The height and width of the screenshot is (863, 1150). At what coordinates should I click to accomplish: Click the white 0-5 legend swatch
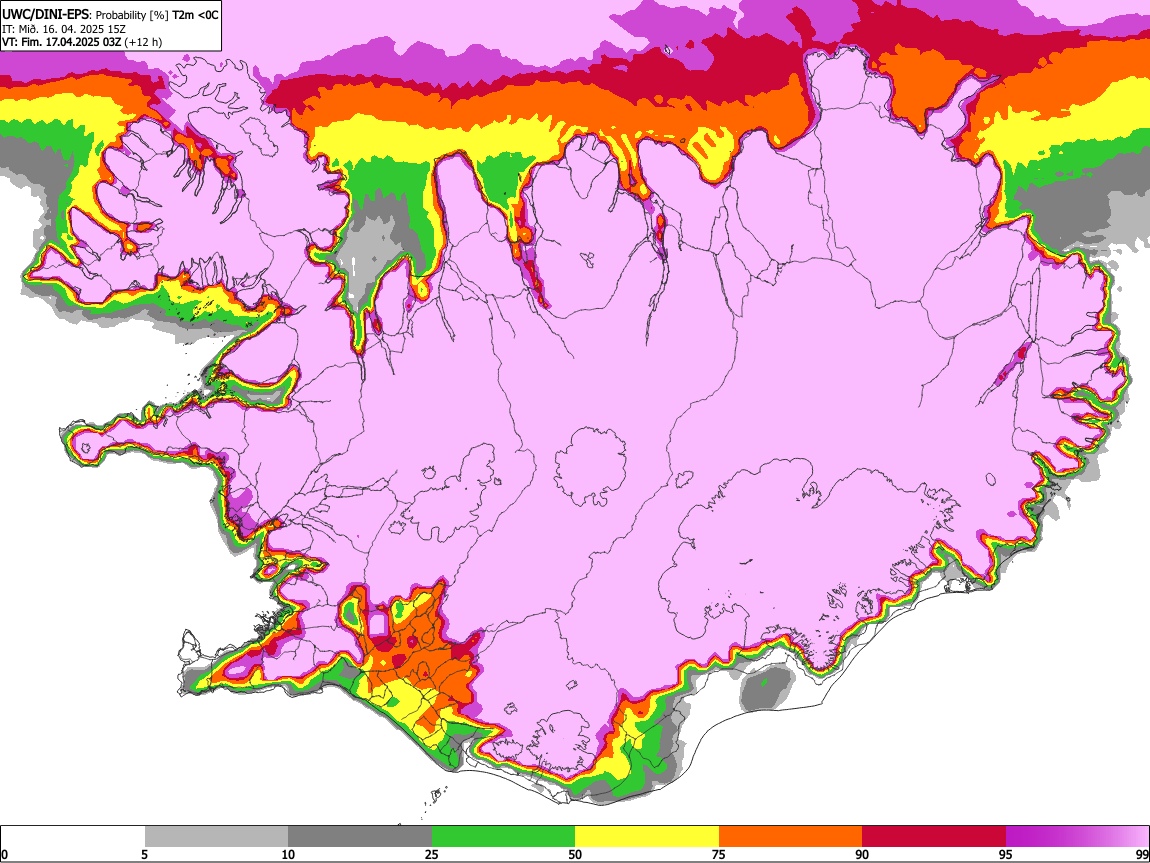[x=73, y=836]
